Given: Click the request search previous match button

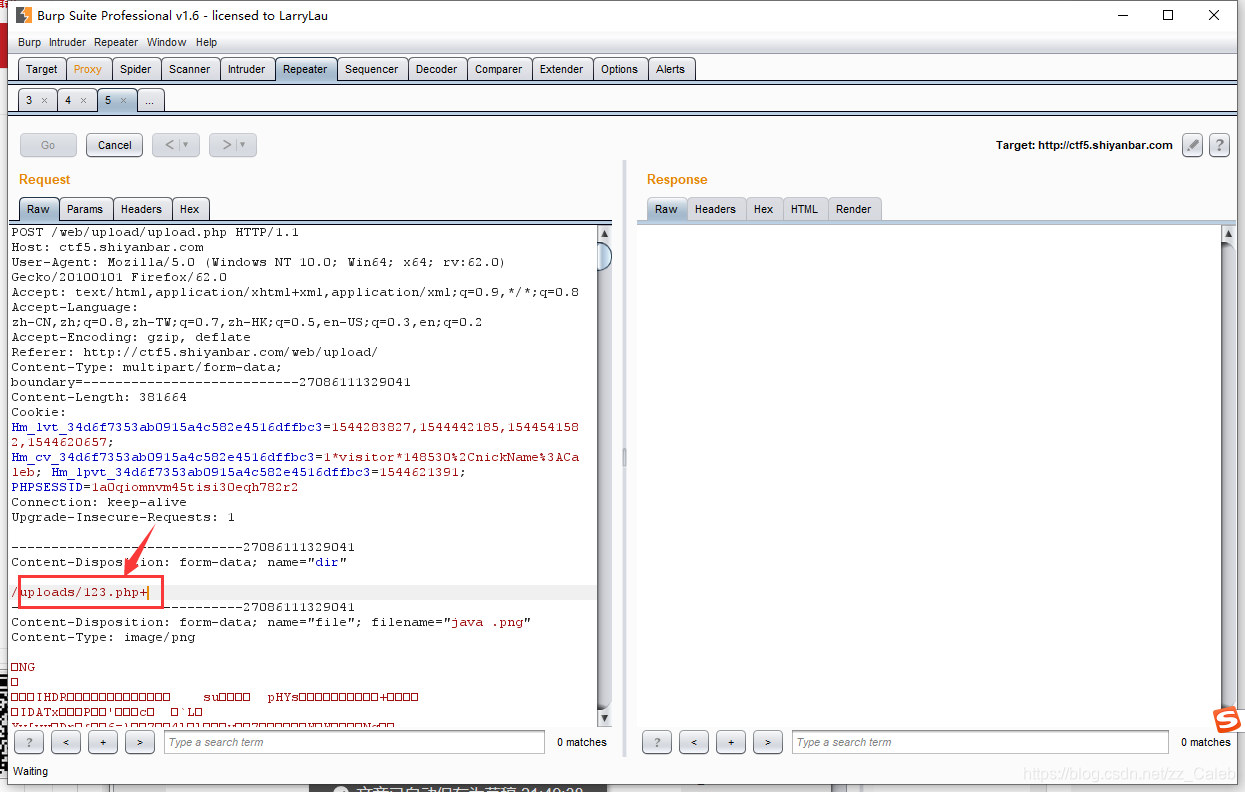Looking at the screenshot, I should pos(66,742).
